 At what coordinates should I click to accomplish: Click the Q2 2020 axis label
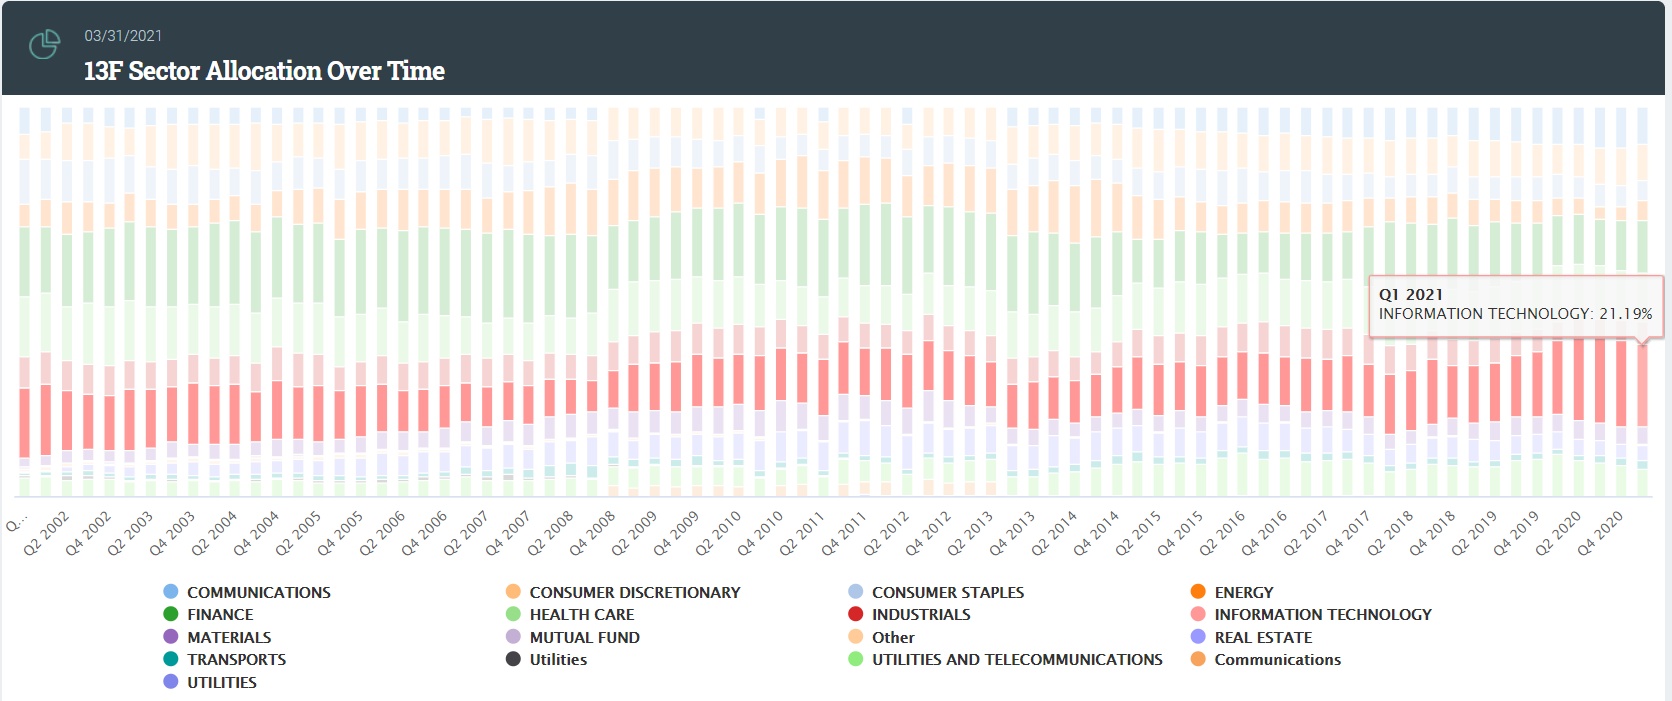[1558, 533]
